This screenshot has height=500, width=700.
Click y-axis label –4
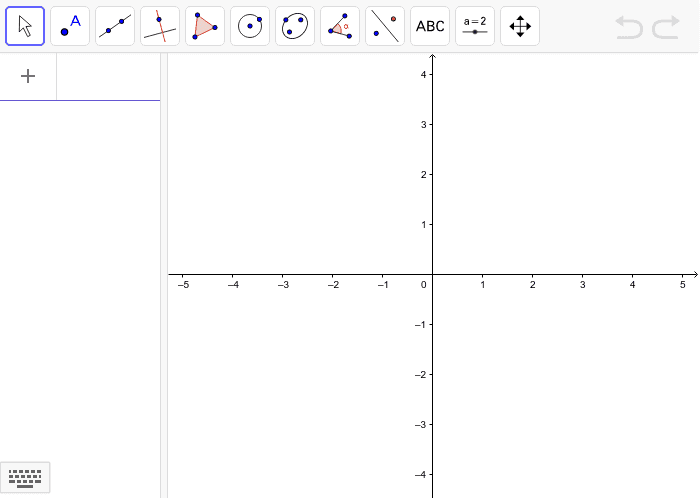click(x=421, y=475)
